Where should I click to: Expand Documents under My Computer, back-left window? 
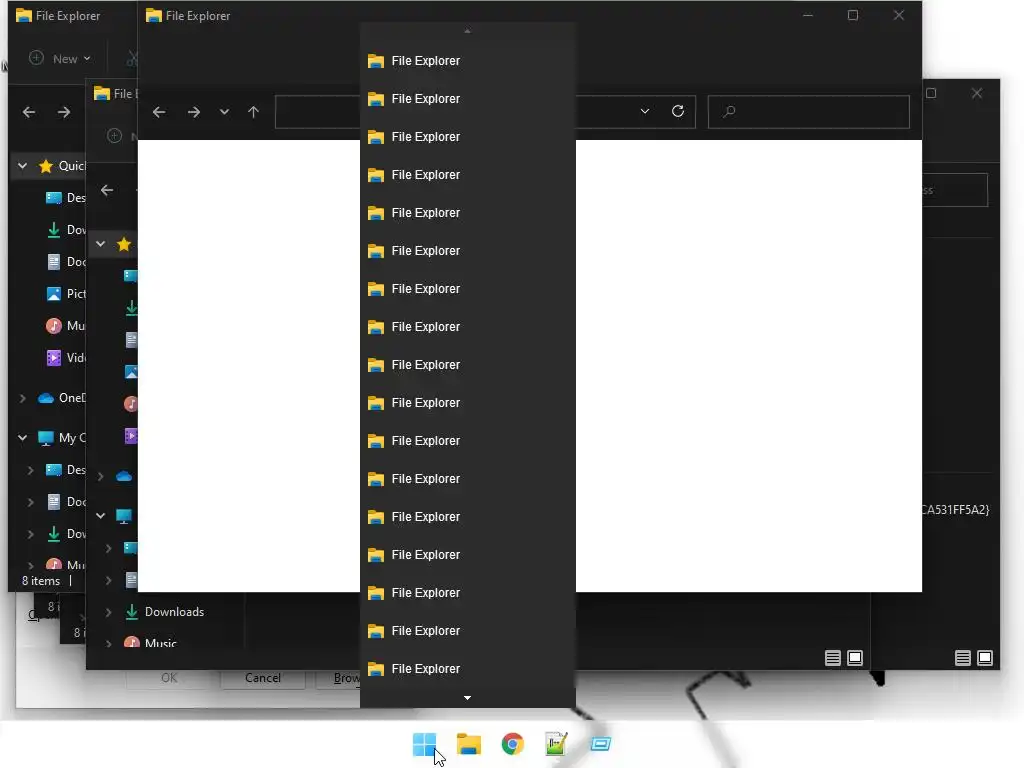[x=30, y=502]
